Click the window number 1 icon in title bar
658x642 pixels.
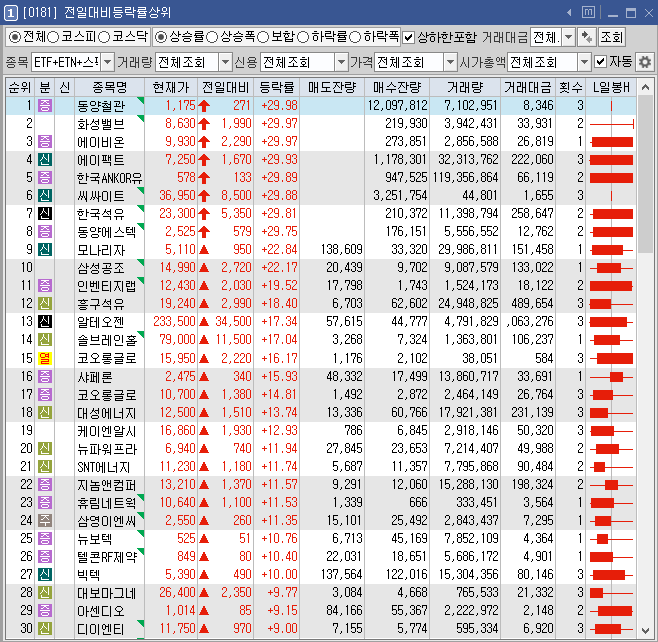point(10,13)
